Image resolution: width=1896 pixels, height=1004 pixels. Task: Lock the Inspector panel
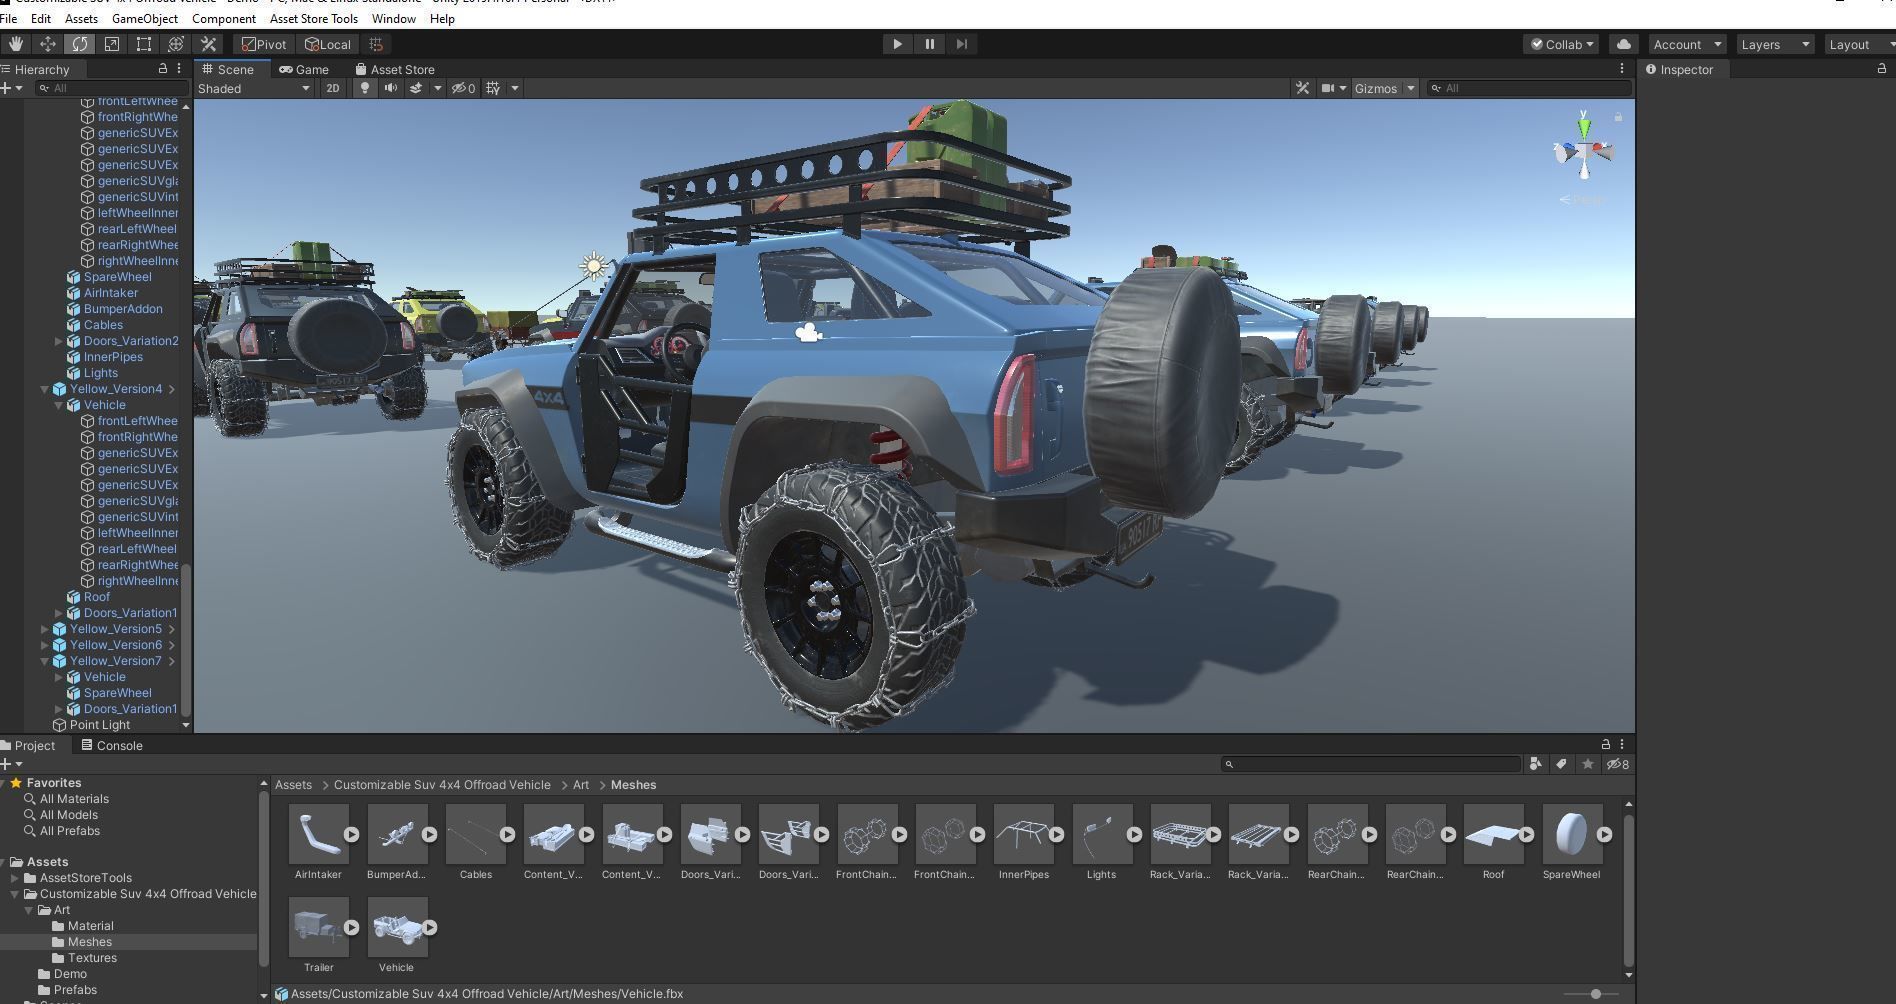tap(1881, 69)
